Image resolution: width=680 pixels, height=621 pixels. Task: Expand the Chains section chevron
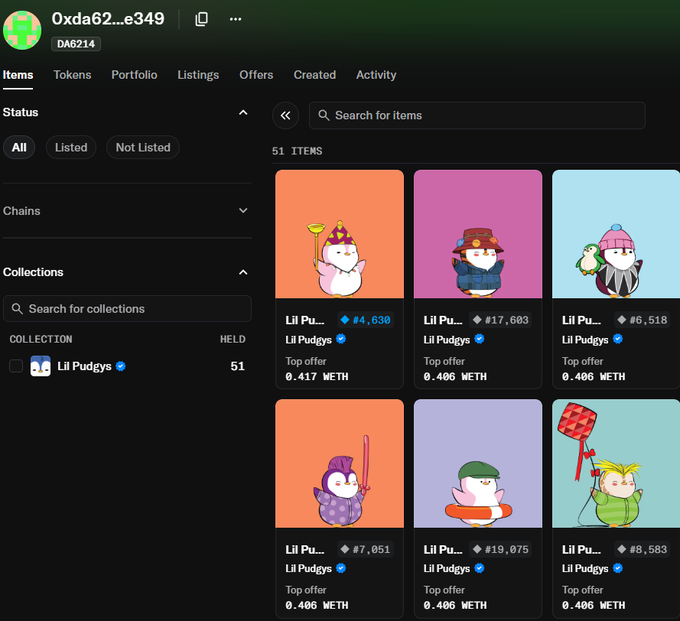(243, 211)
